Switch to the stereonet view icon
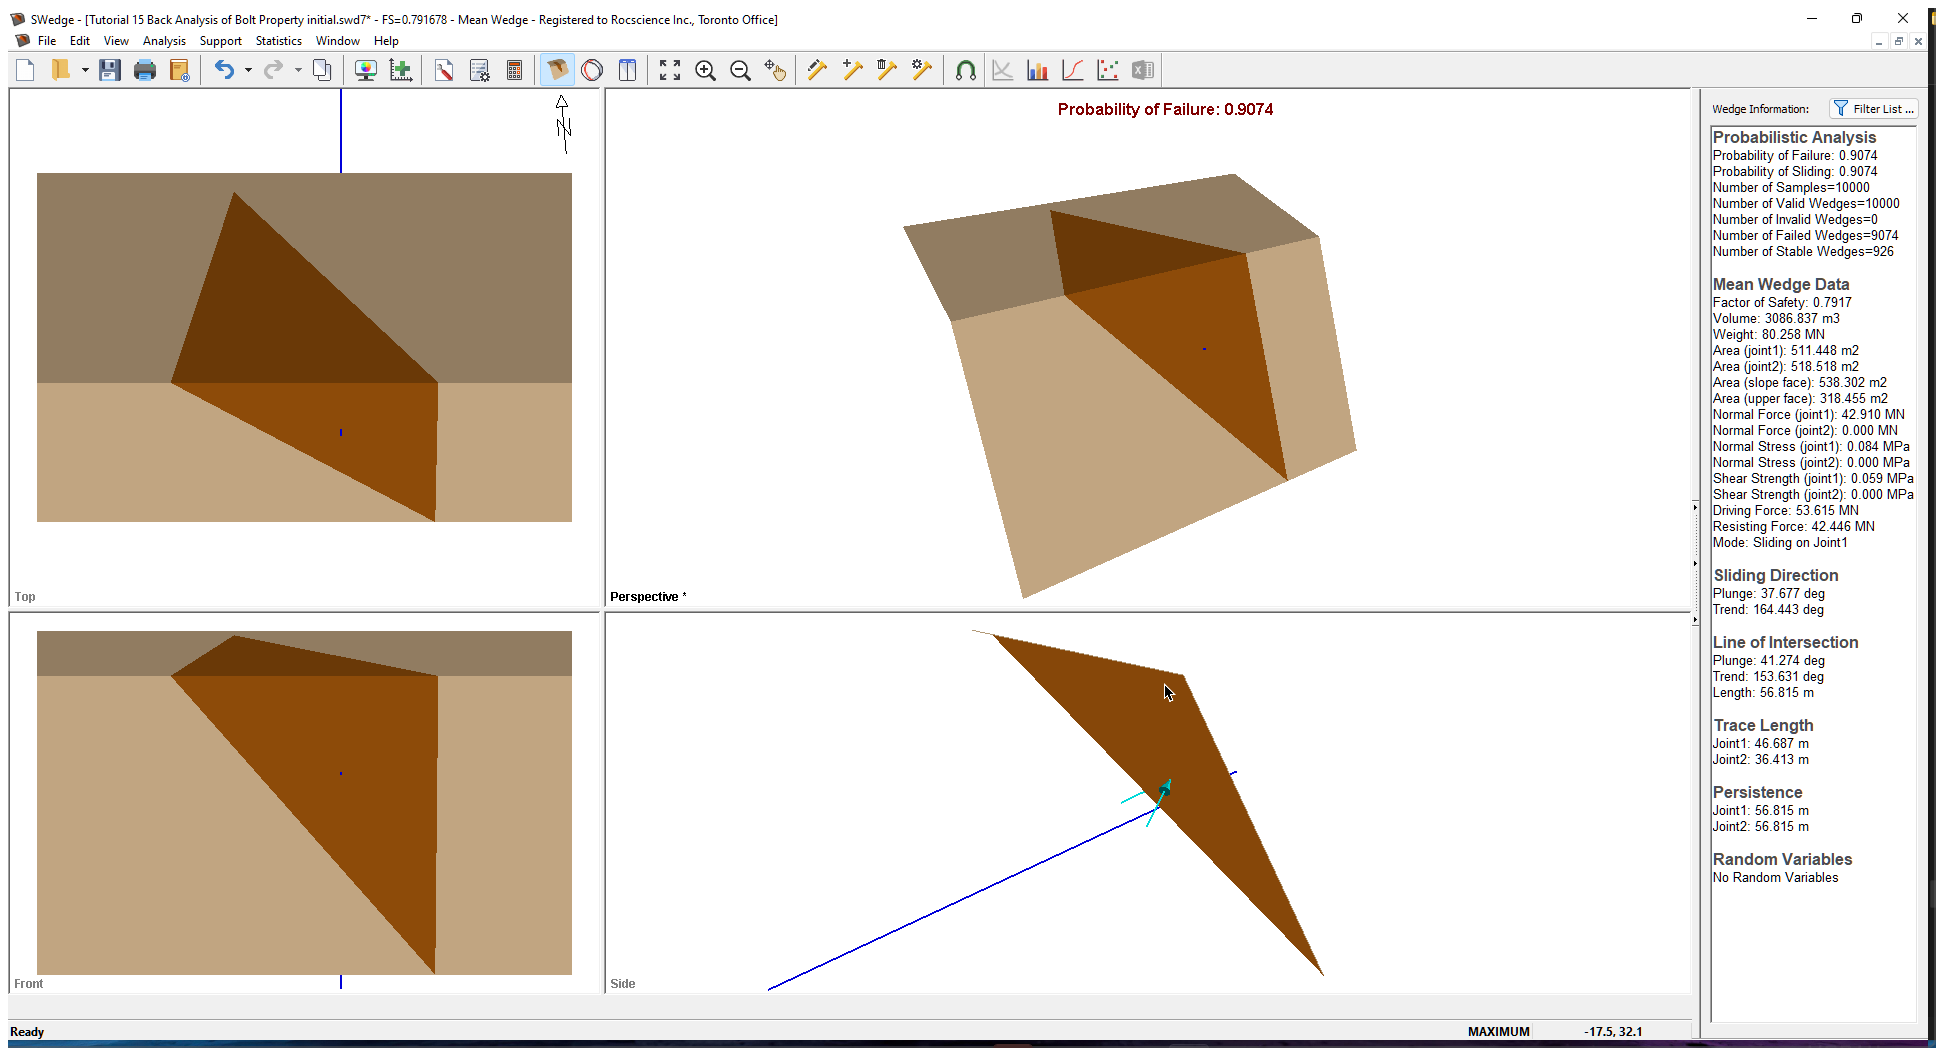Viewport: 1936px width, 1048px height. (593, 70)
